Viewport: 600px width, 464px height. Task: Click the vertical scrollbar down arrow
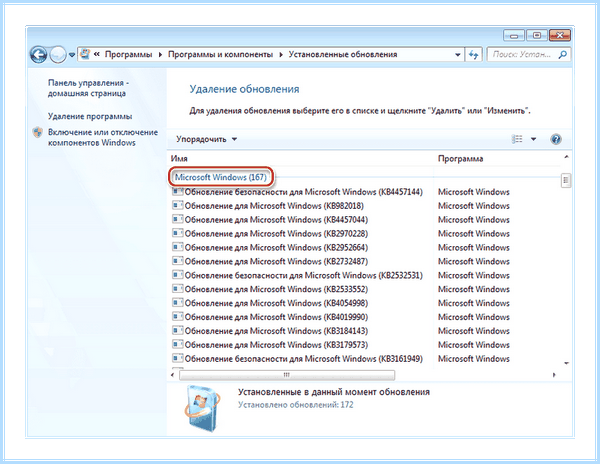click(x=566, y=363)
